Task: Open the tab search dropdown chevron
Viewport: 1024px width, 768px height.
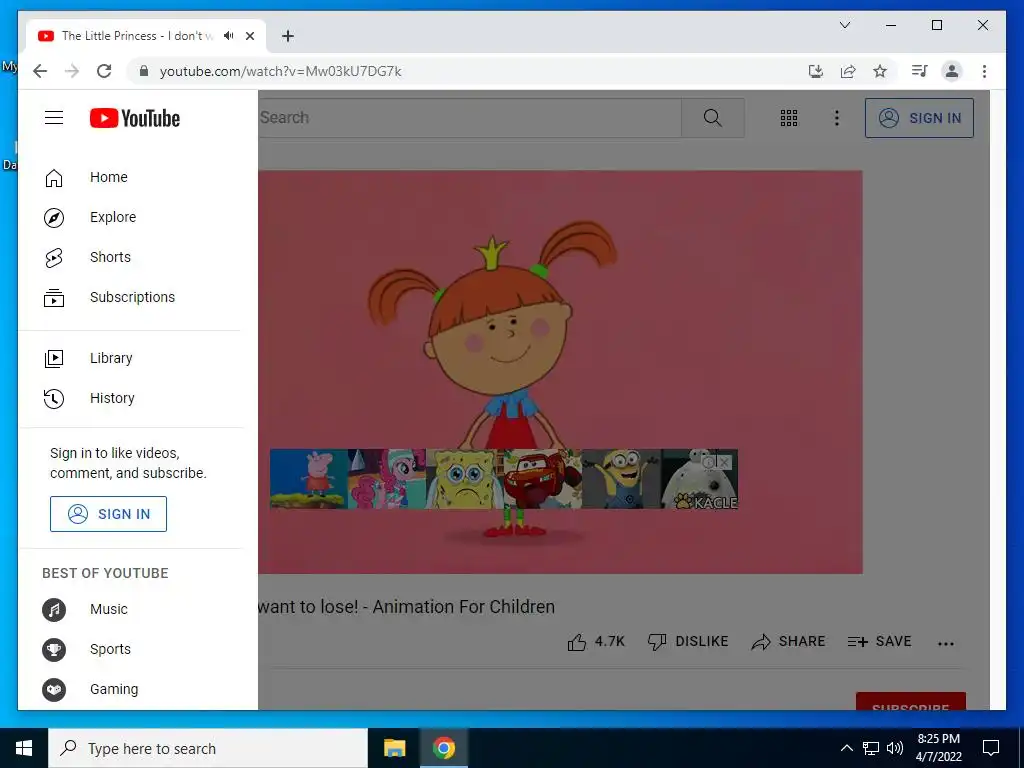Action: [x=844, y=25]
